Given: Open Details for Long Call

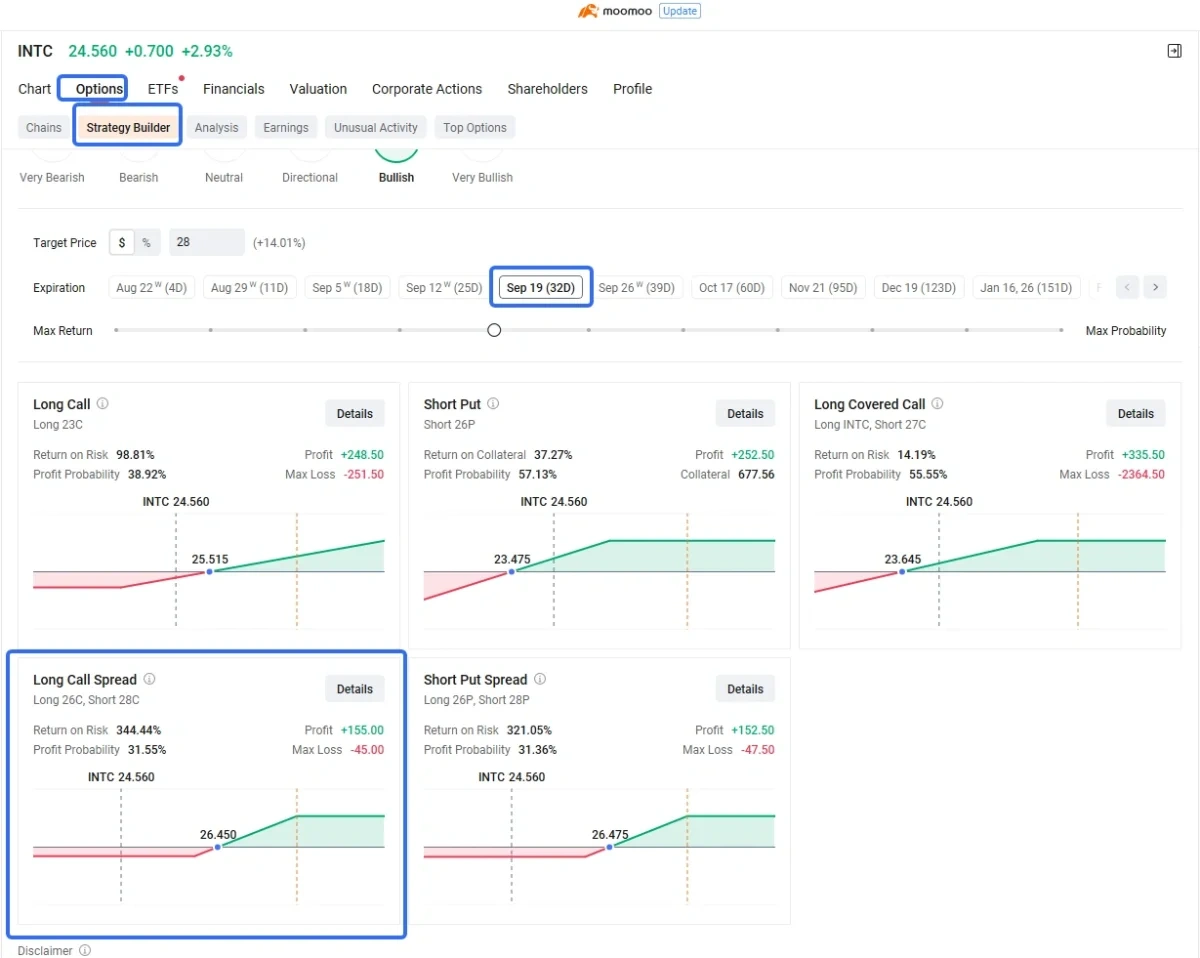Looking at the screenshot, I should click(355, 414).
